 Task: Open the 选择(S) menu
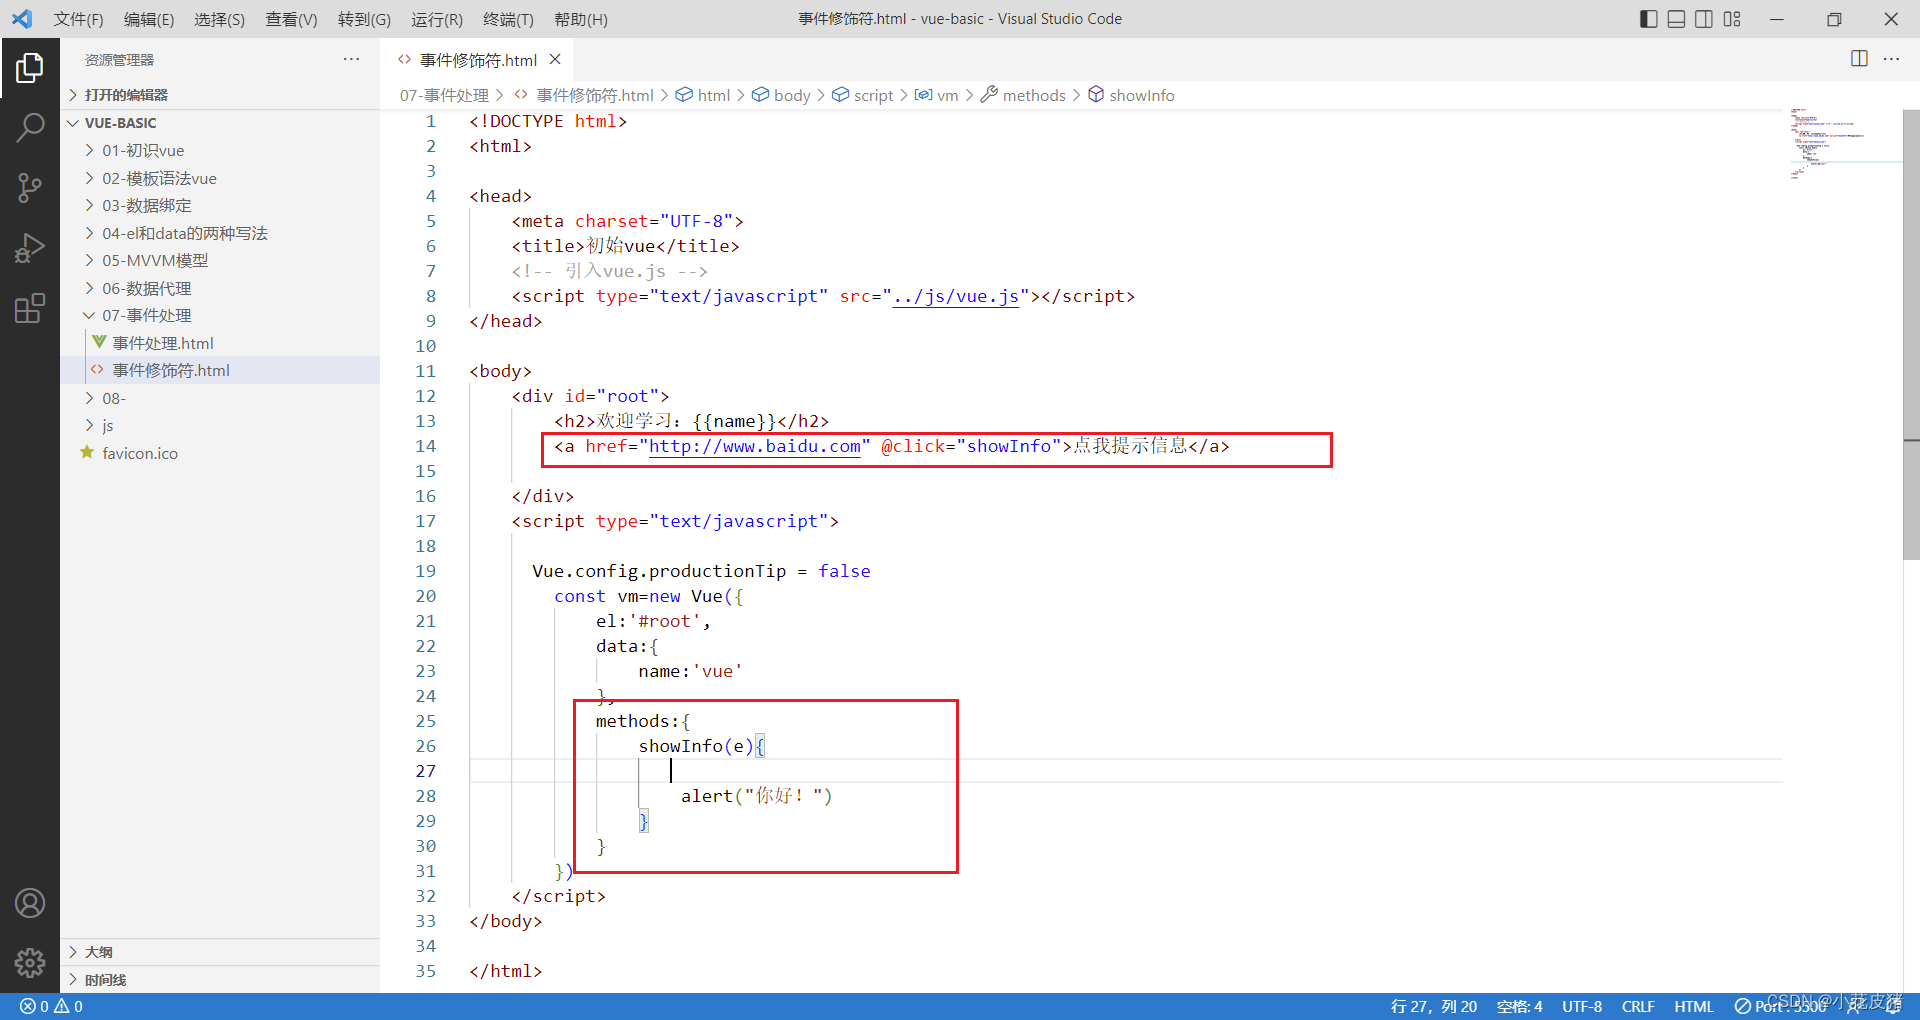tap(219, 19)
